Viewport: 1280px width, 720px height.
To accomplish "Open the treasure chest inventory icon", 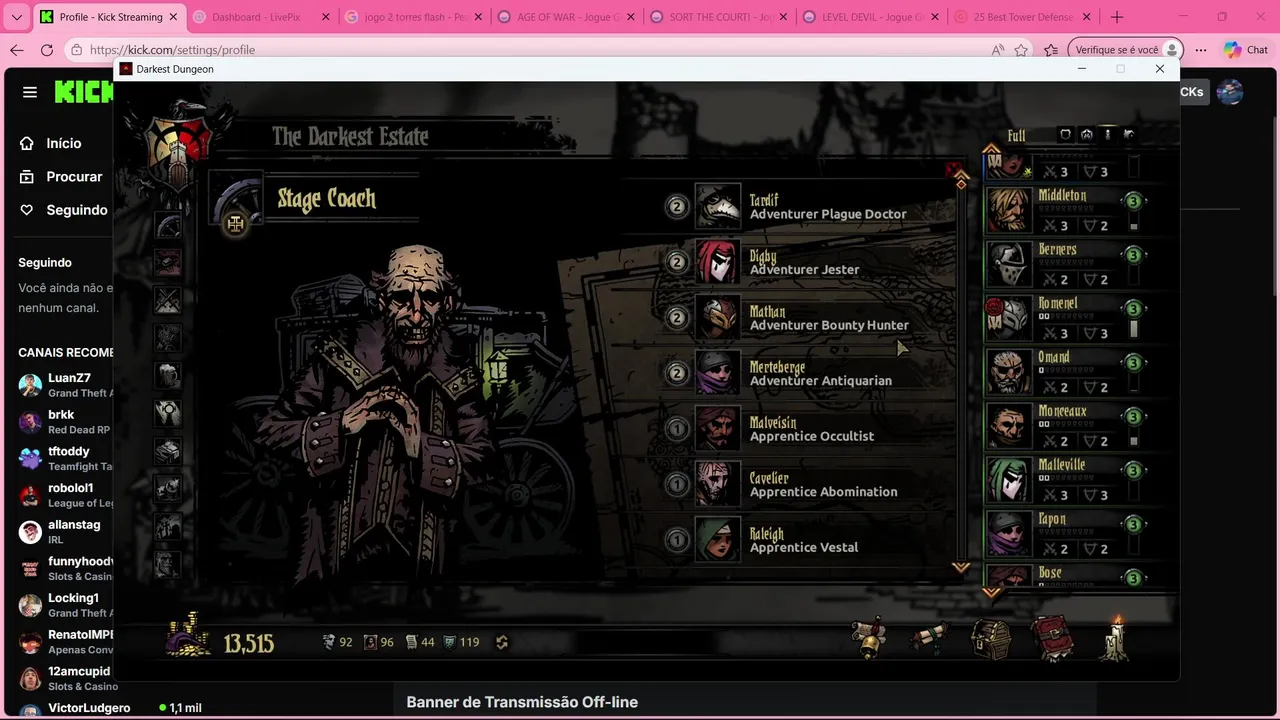I will coord(991,639).
